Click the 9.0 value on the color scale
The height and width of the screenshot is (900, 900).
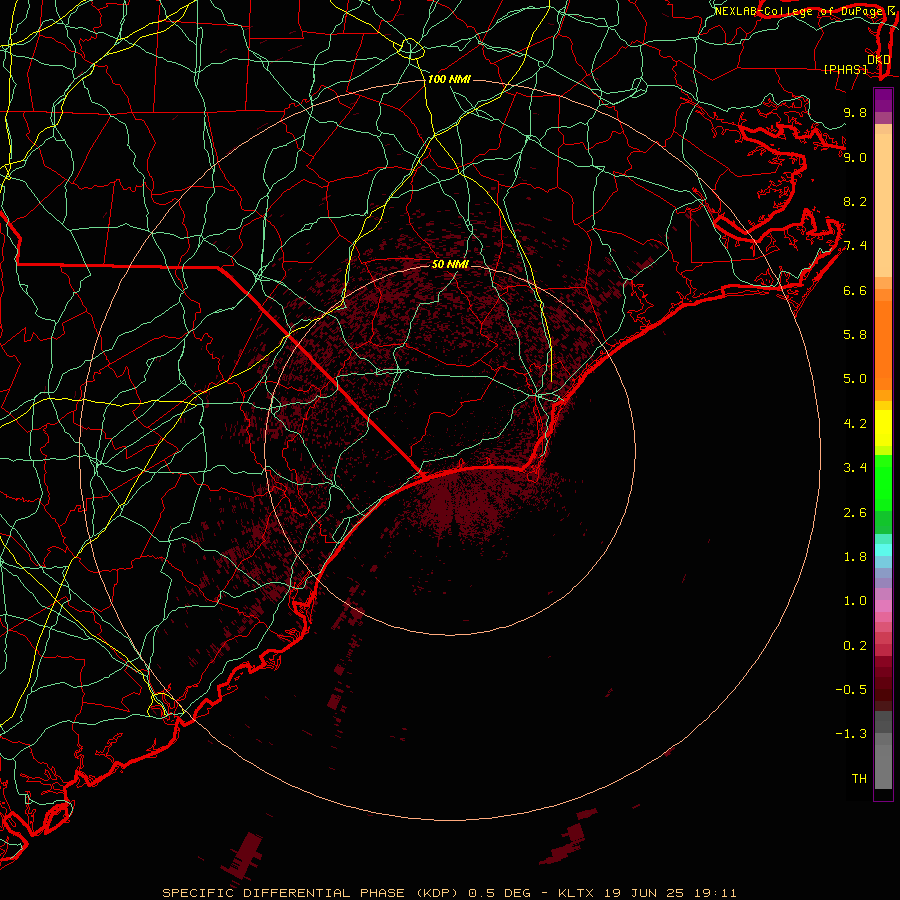855,157
